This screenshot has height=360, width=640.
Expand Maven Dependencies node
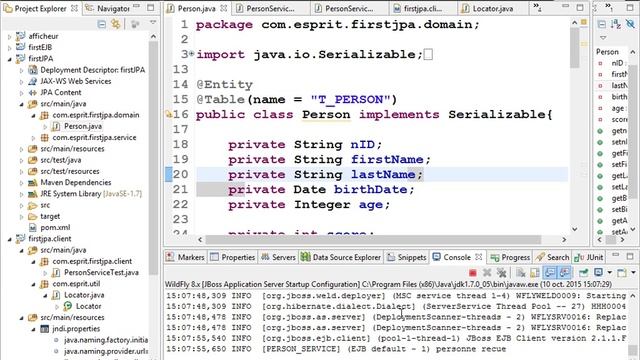22,183
